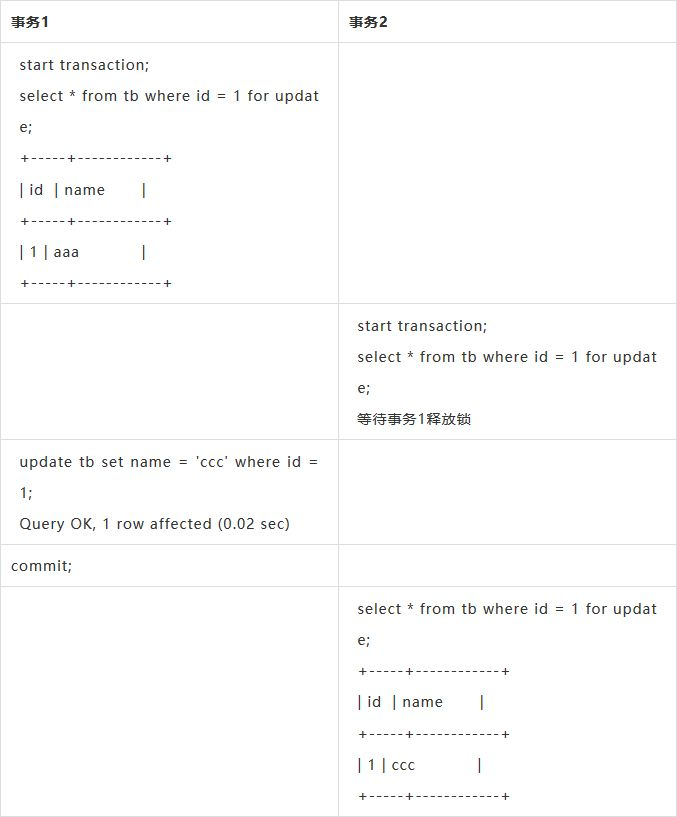Click 'start transaction;' in the 事务2 column
The image size is (677, 817).
click(x=422, y=326)
